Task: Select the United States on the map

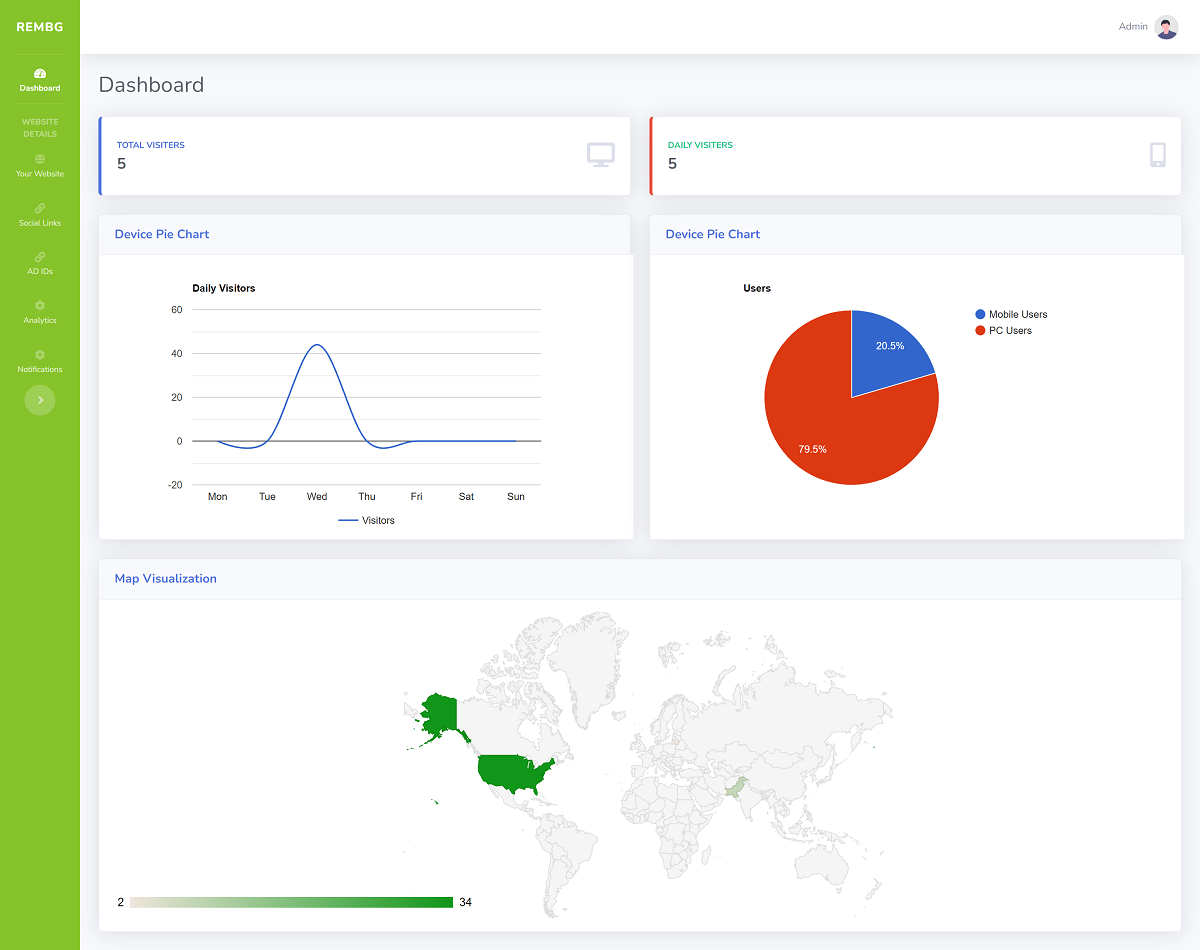Action: [513, 773]
